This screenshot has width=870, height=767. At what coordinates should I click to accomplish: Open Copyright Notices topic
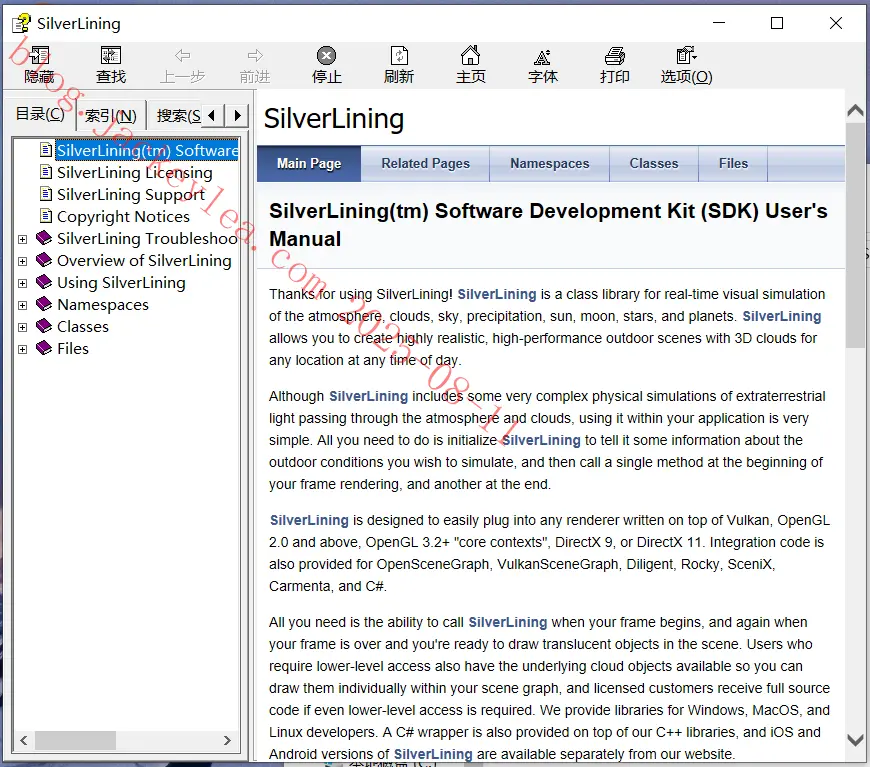point(123,216)
